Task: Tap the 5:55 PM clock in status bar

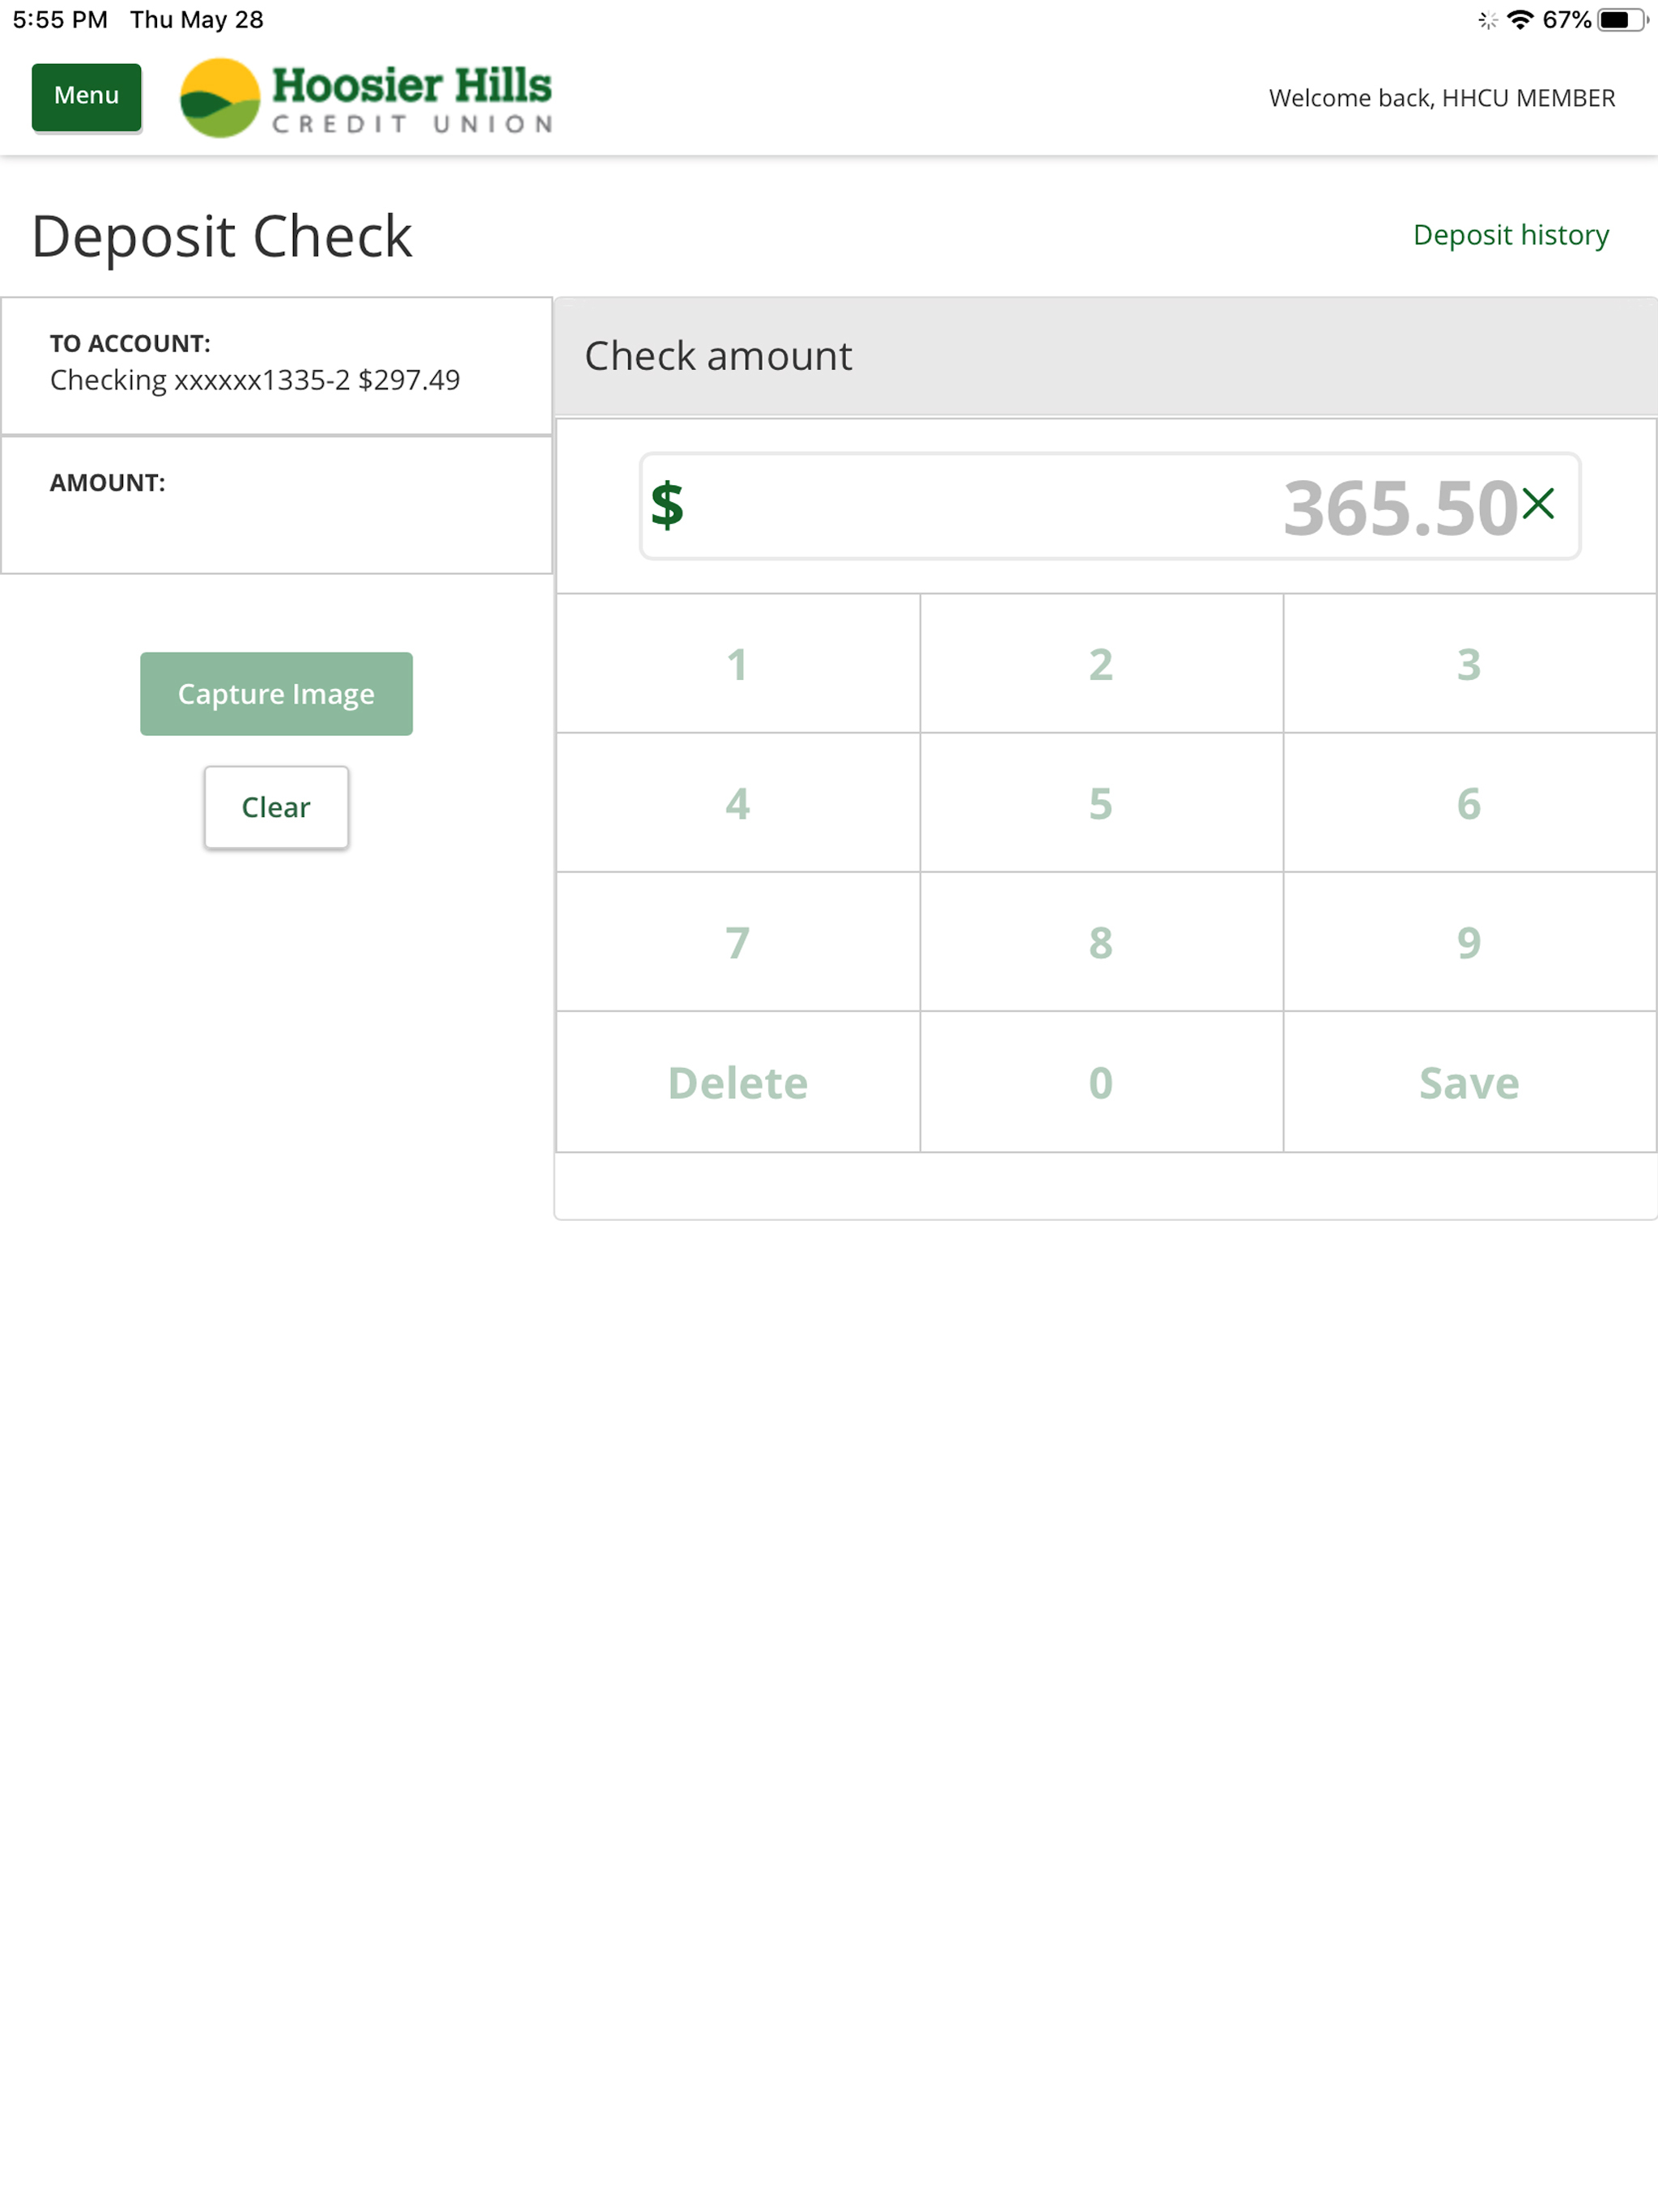Action: pos(60,20)
